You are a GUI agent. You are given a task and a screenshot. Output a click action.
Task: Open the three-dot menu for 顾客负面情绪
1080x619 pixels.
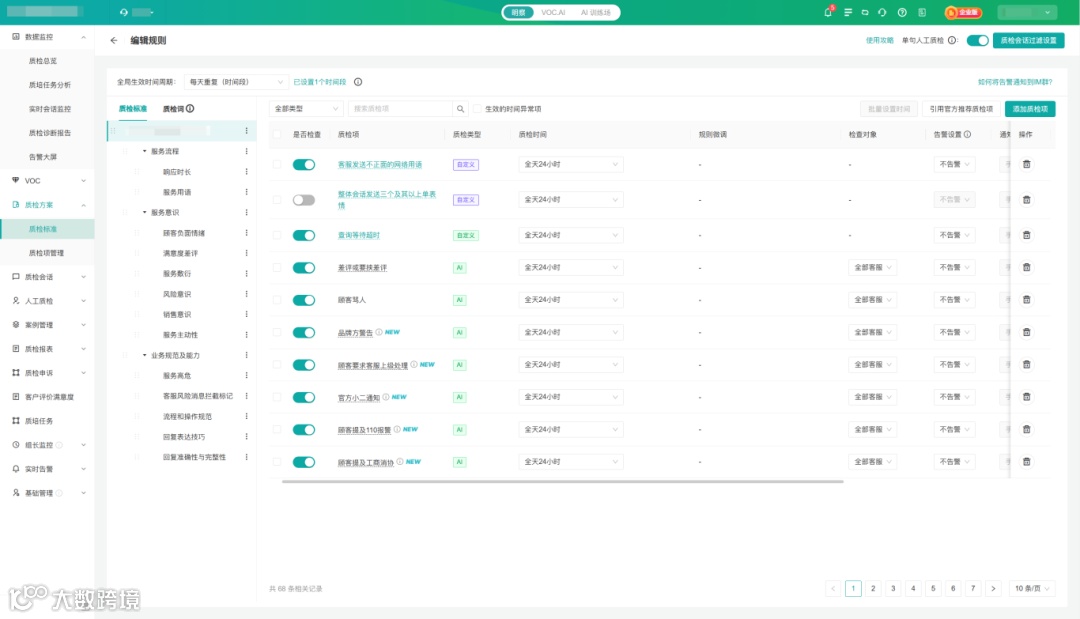pyautogui.click(x=246, y=233)
